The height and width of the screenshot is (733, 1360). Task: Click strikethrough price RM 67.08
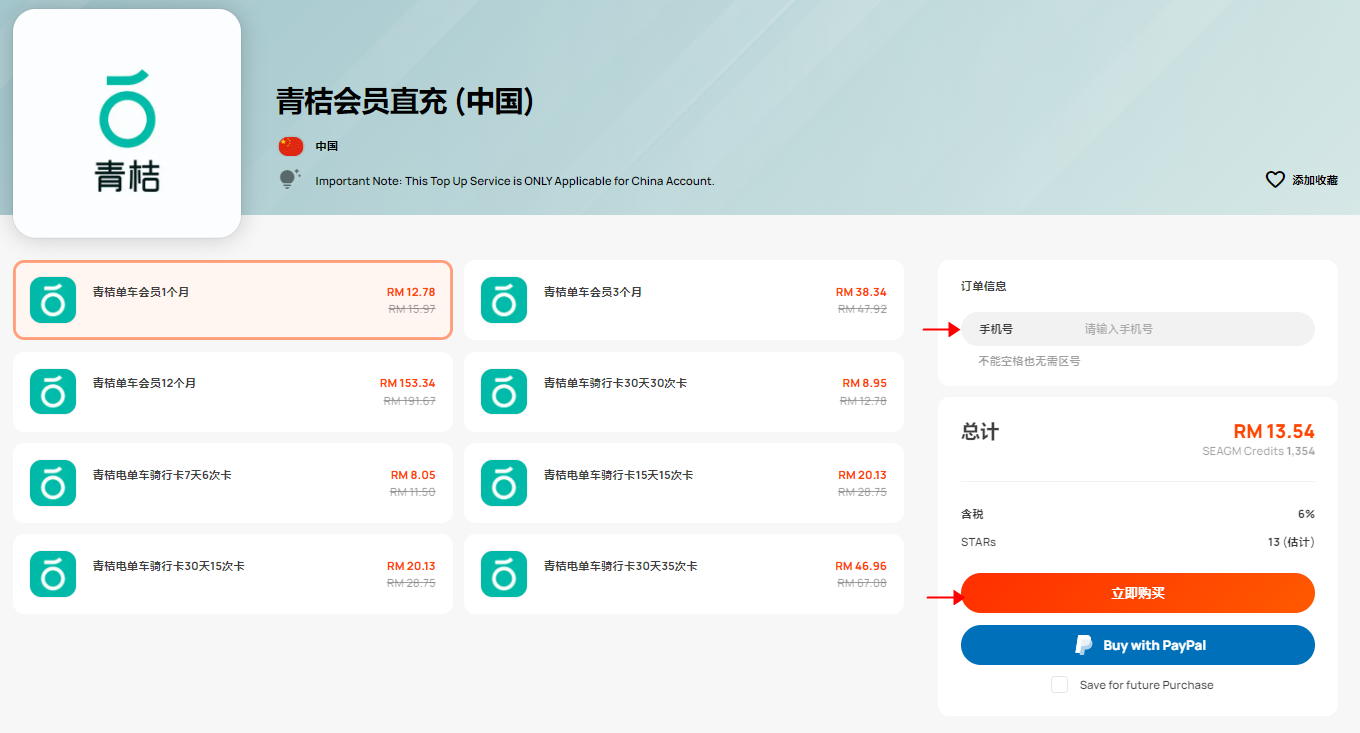pos(863,583)
